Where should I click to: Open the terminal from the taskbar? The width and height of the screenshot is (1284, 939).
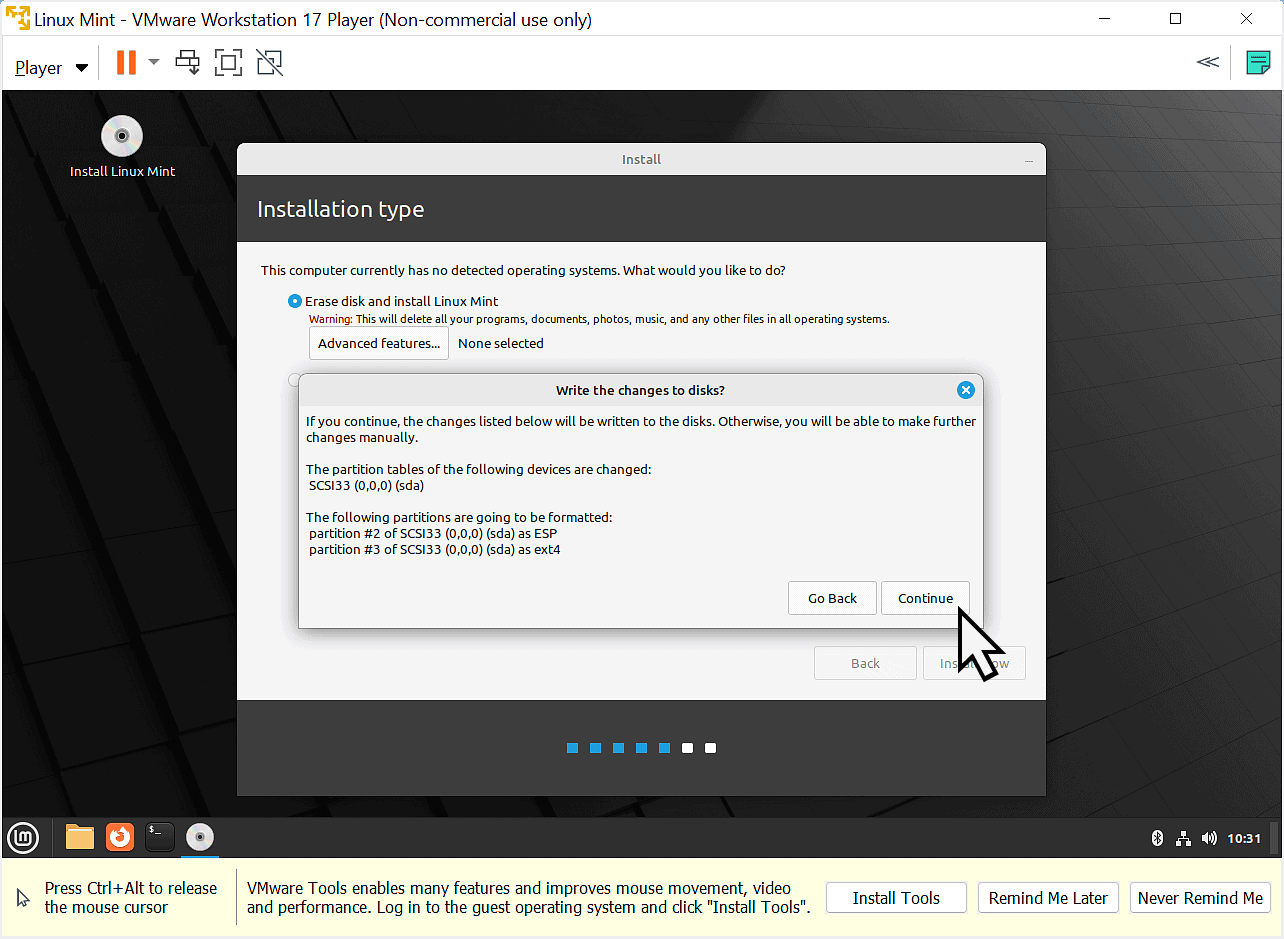click(x=159, y=837)
